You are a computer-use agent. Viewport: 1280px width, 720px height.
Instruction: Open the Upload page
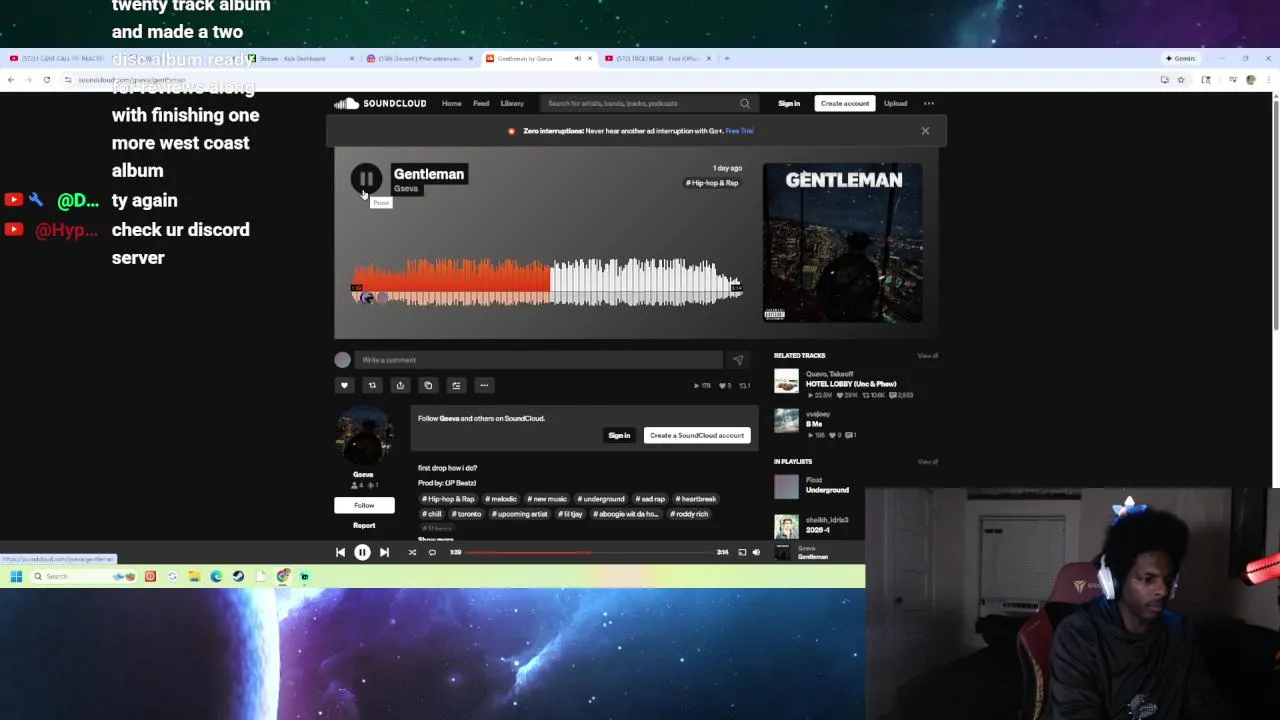tap(896, 103)
